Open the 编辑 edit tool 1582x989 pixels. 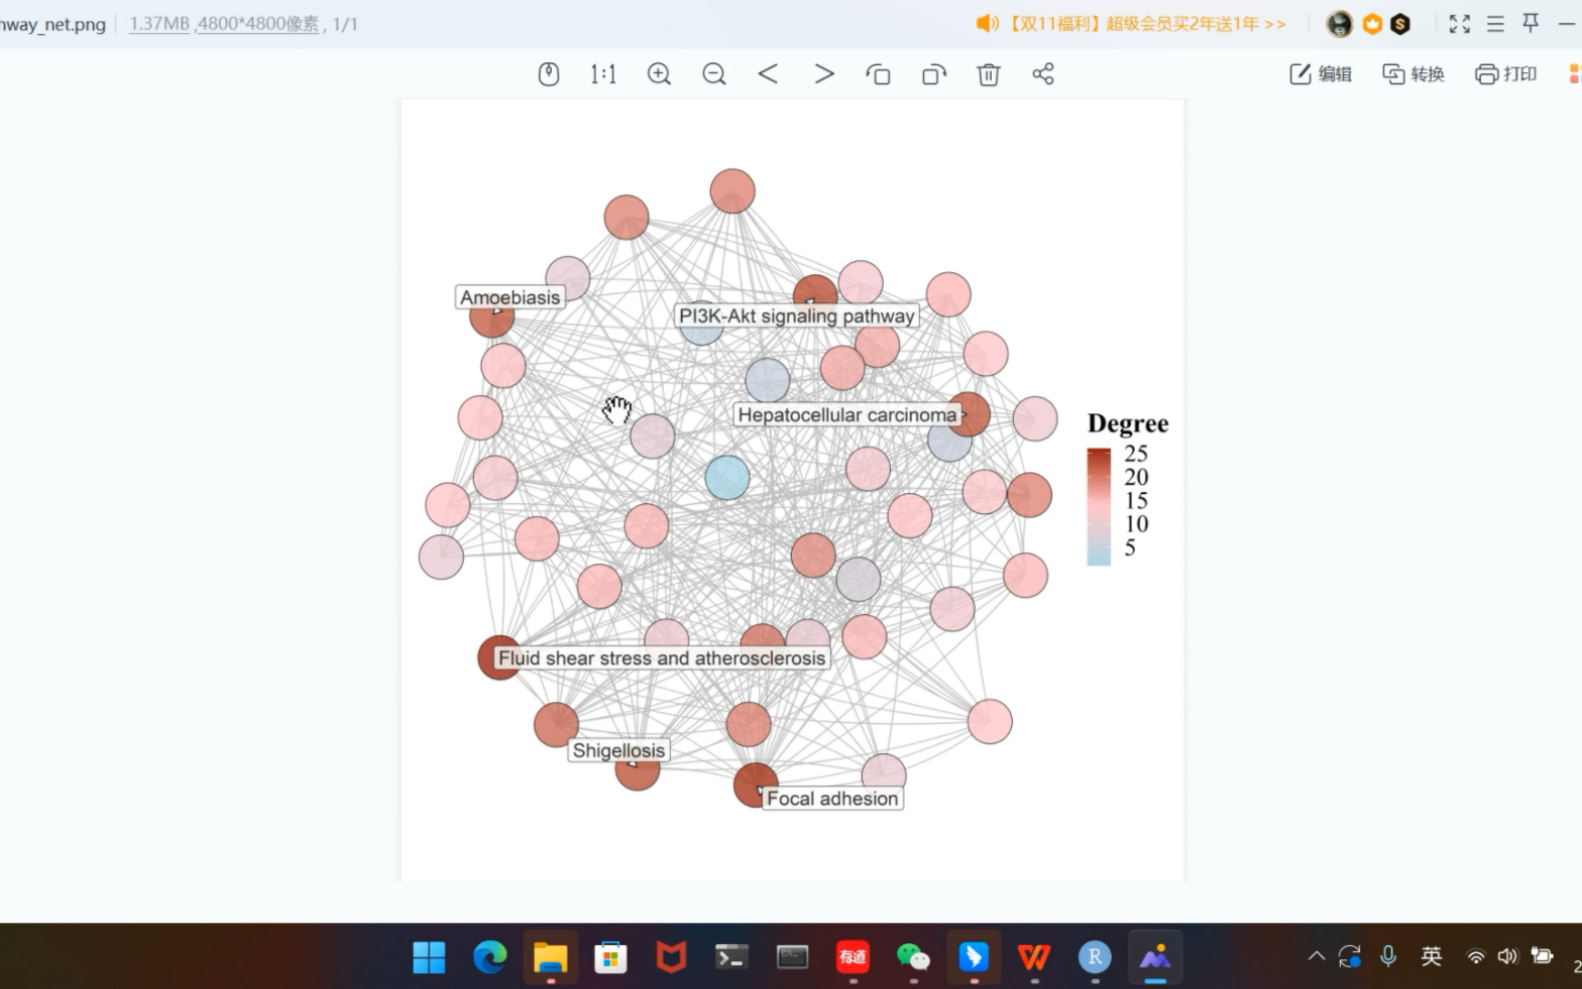[x=1320, y=74]
